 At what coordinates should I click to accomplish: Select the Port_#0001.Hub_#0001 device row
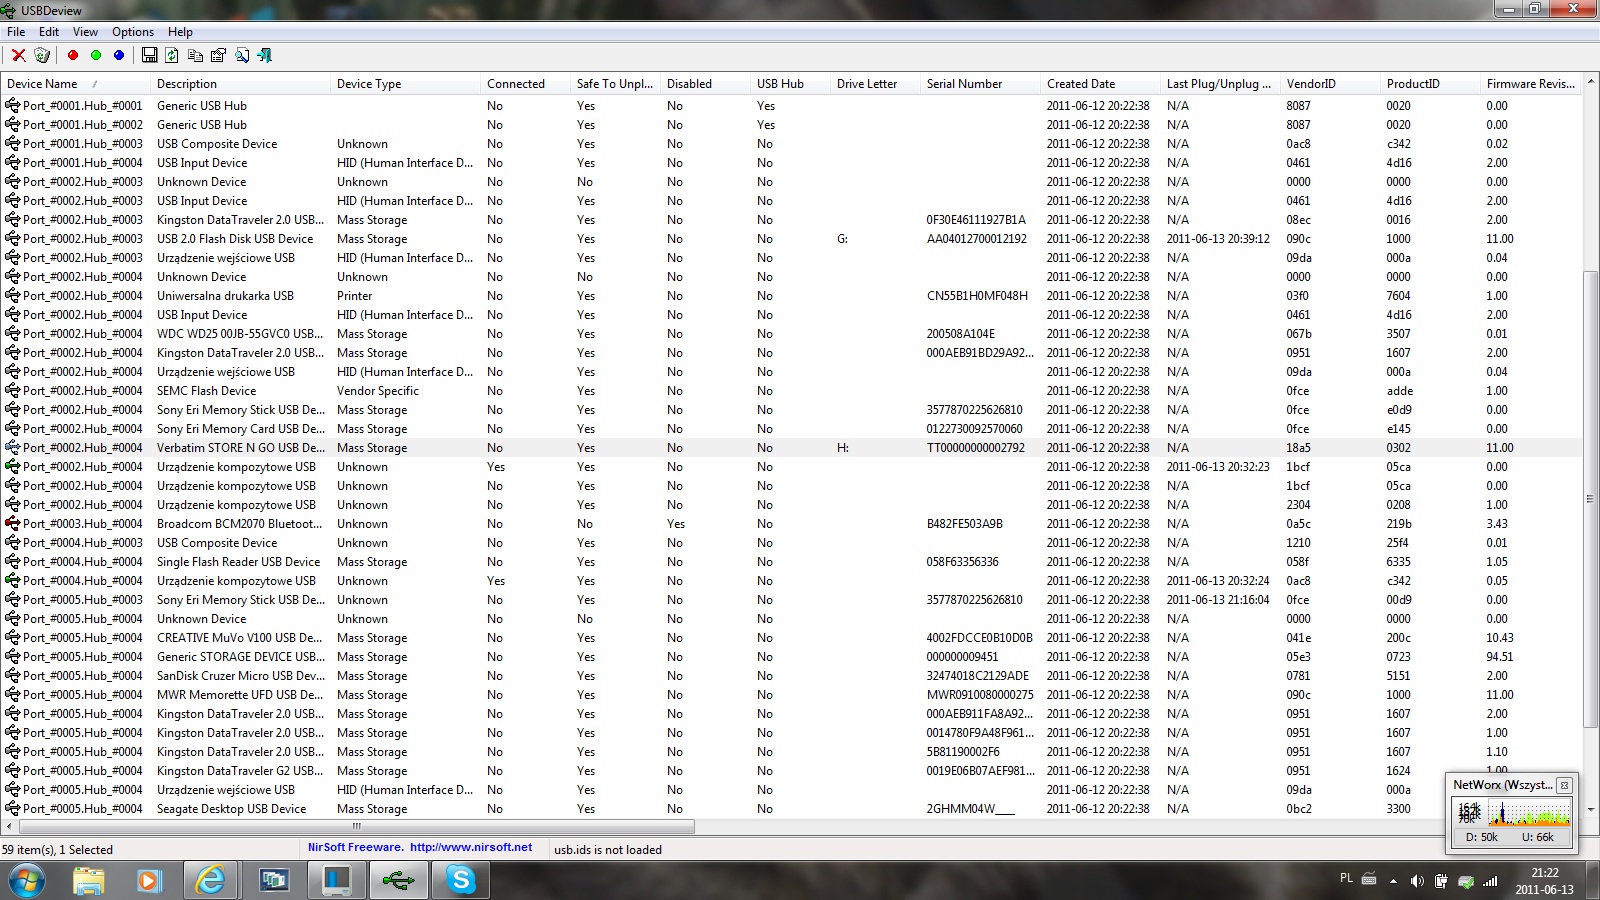pos(791,105)
